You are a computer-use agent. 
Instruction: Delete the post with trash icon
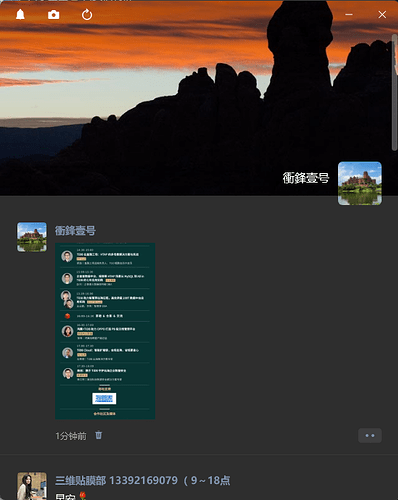point(99,435)
